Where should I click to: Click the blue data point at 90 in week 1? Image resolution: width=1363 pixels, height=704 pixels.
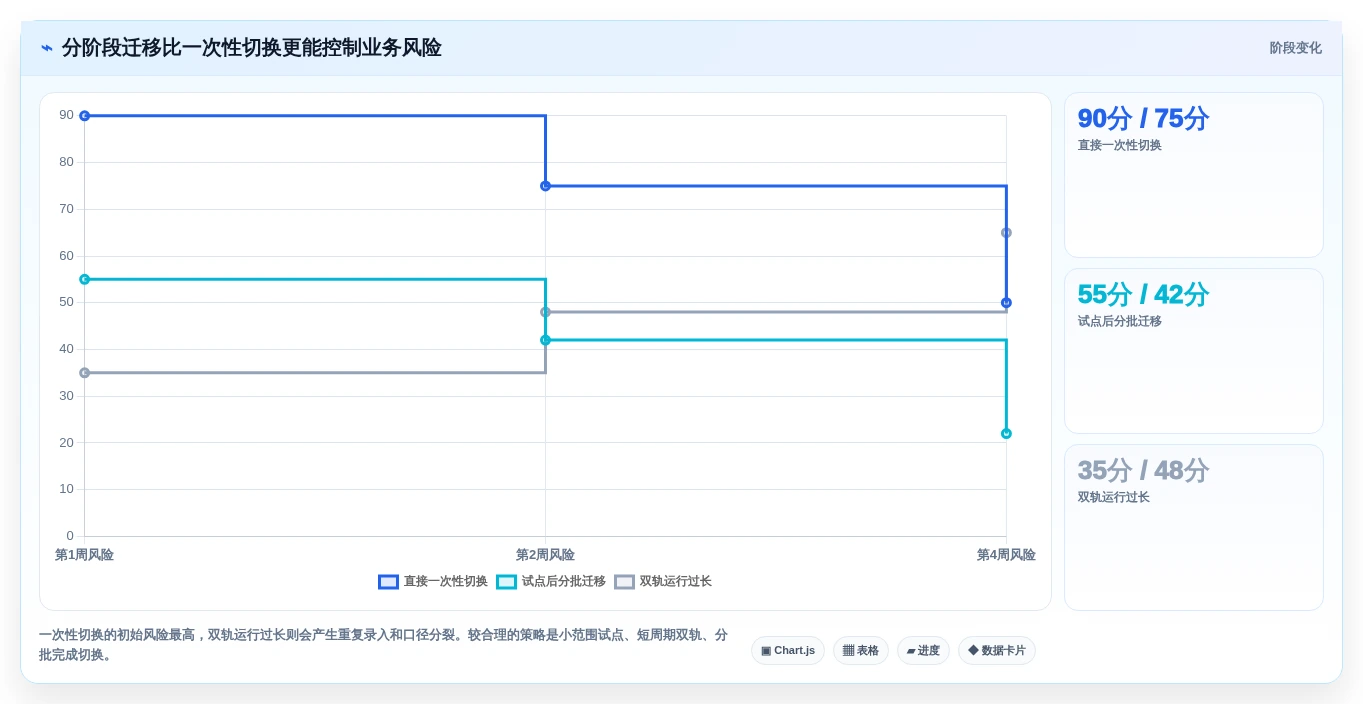tap(84, 116)
